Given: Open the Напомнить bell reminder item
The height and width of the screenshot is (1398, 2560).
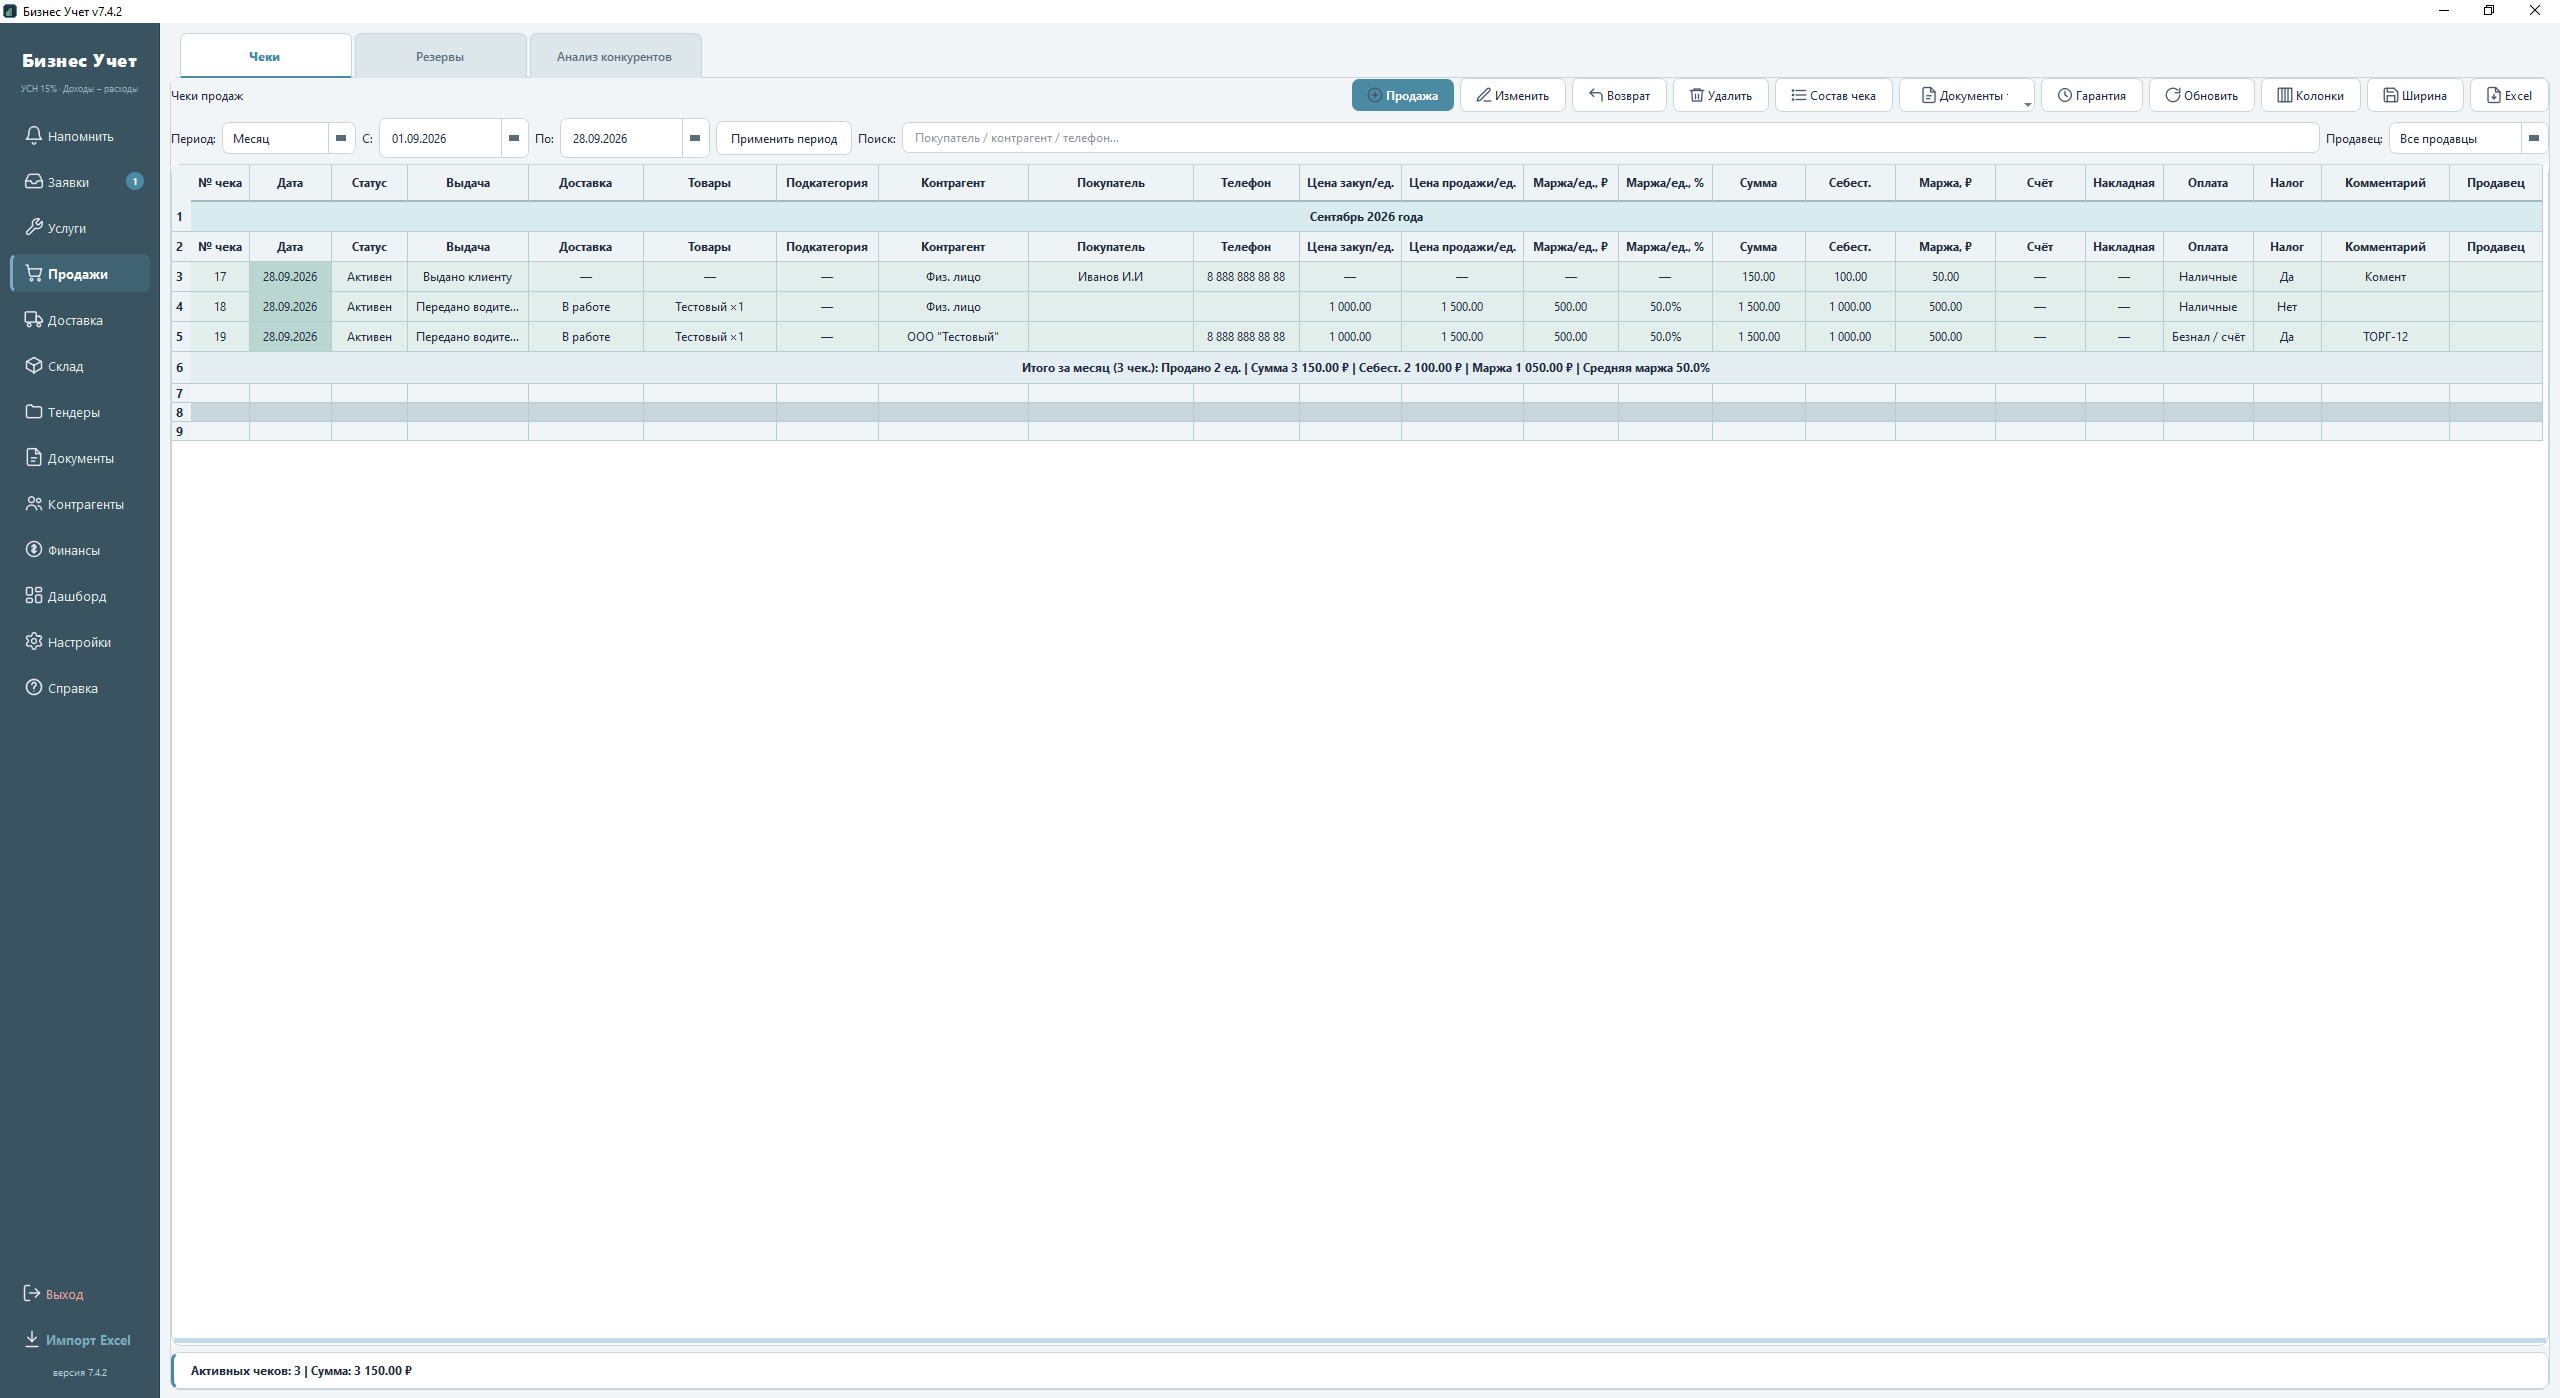Looking at the screenshot, I should (x=80, y=136).
